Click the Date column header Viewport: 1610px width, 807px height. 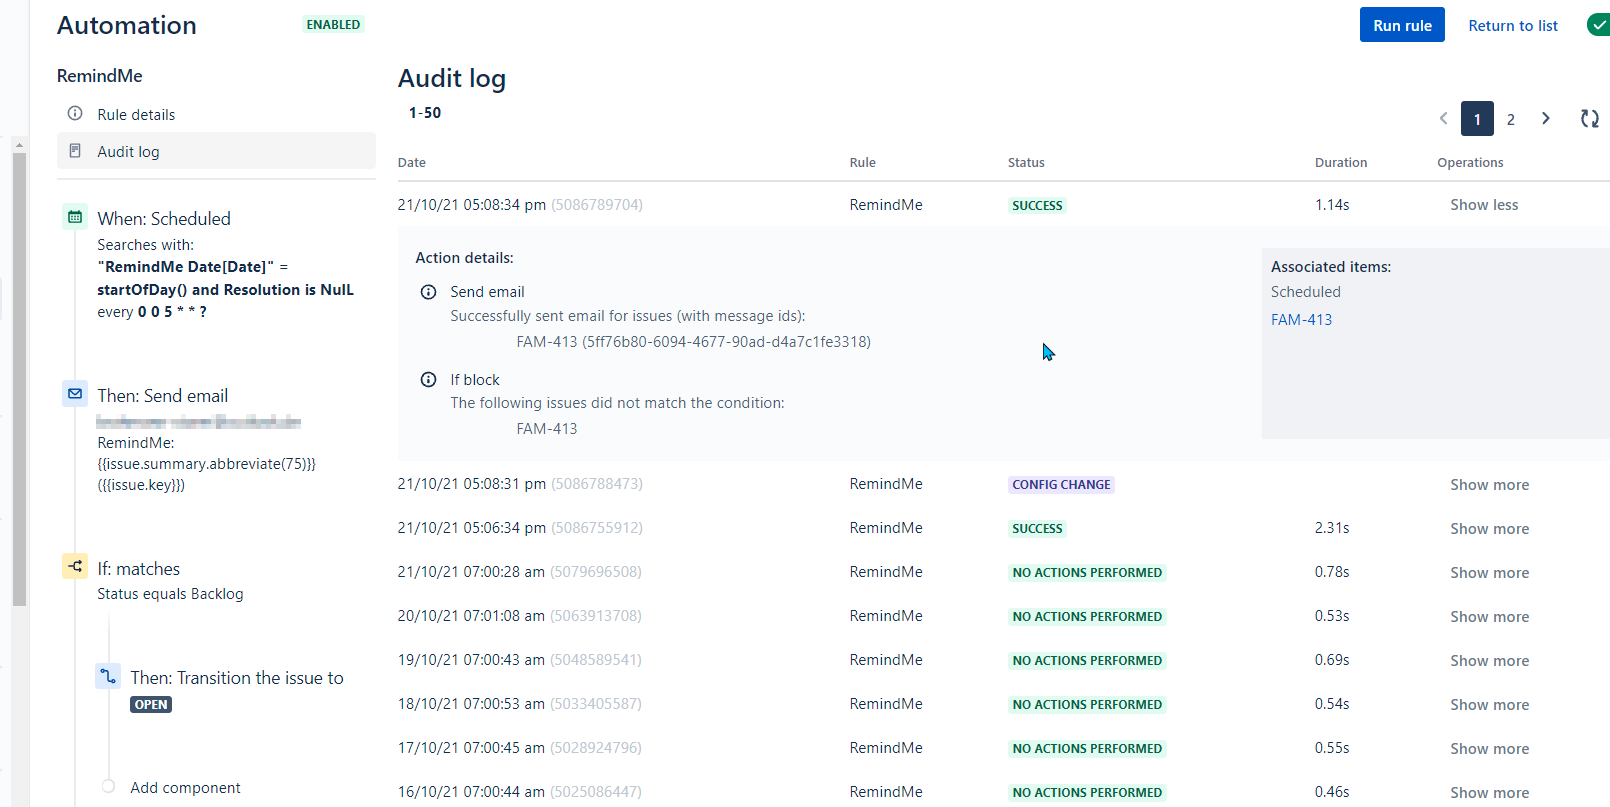pos(411,163)
